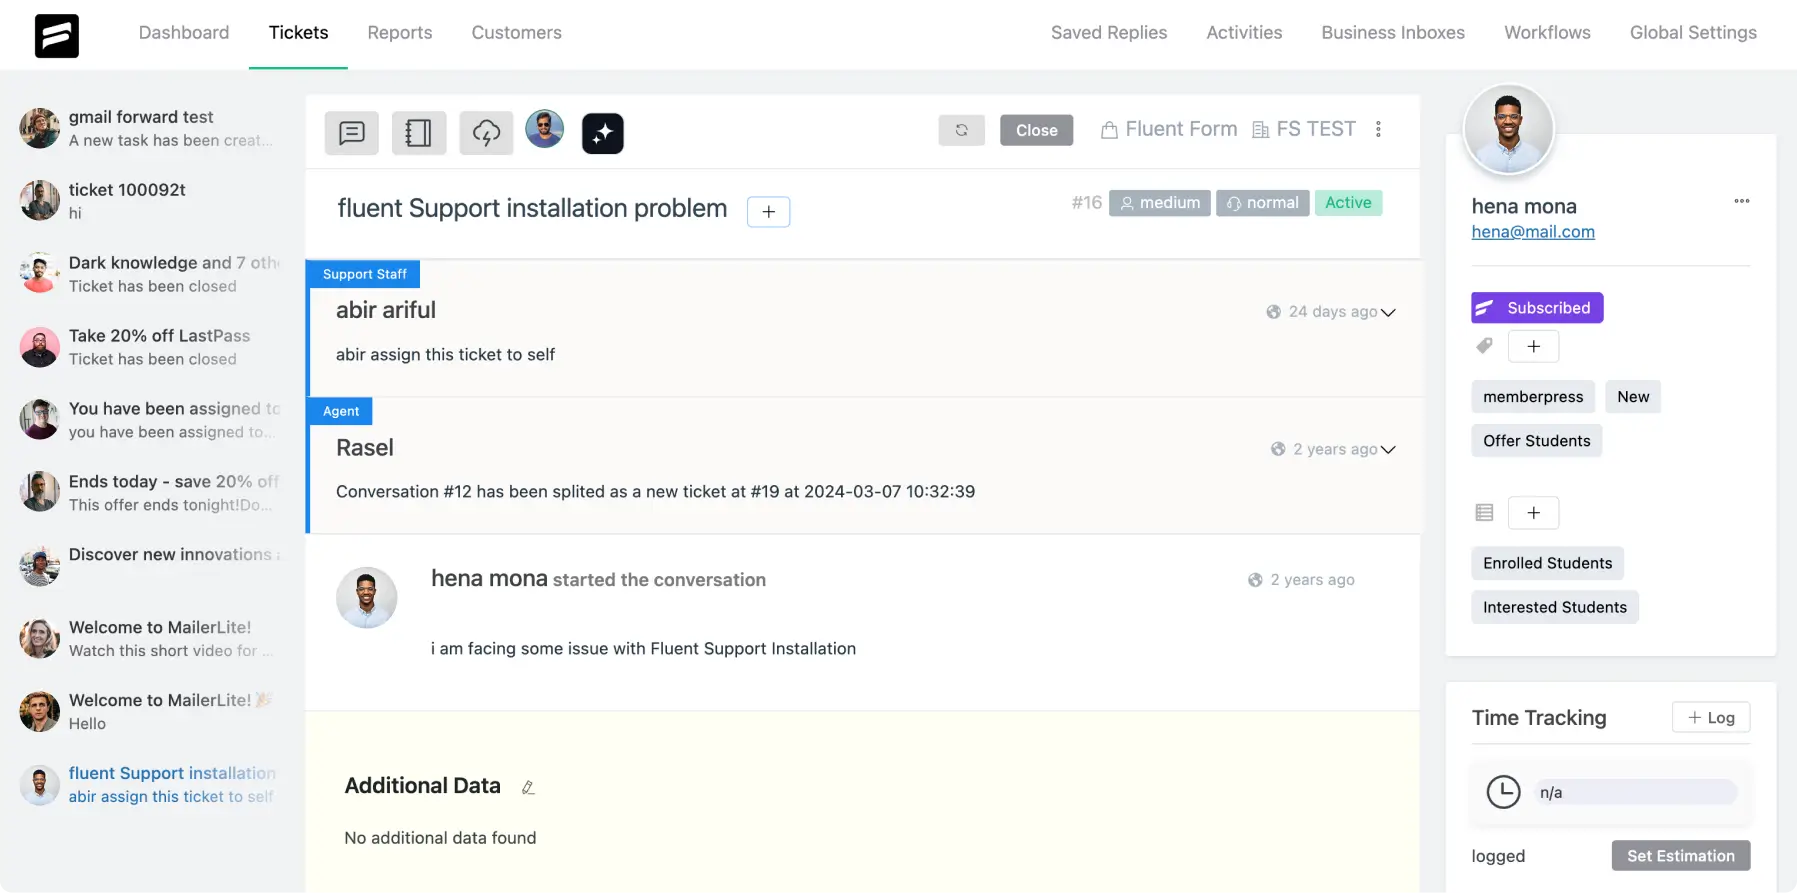Open the reply message icon in ticket toolbar

pos(352,133)
